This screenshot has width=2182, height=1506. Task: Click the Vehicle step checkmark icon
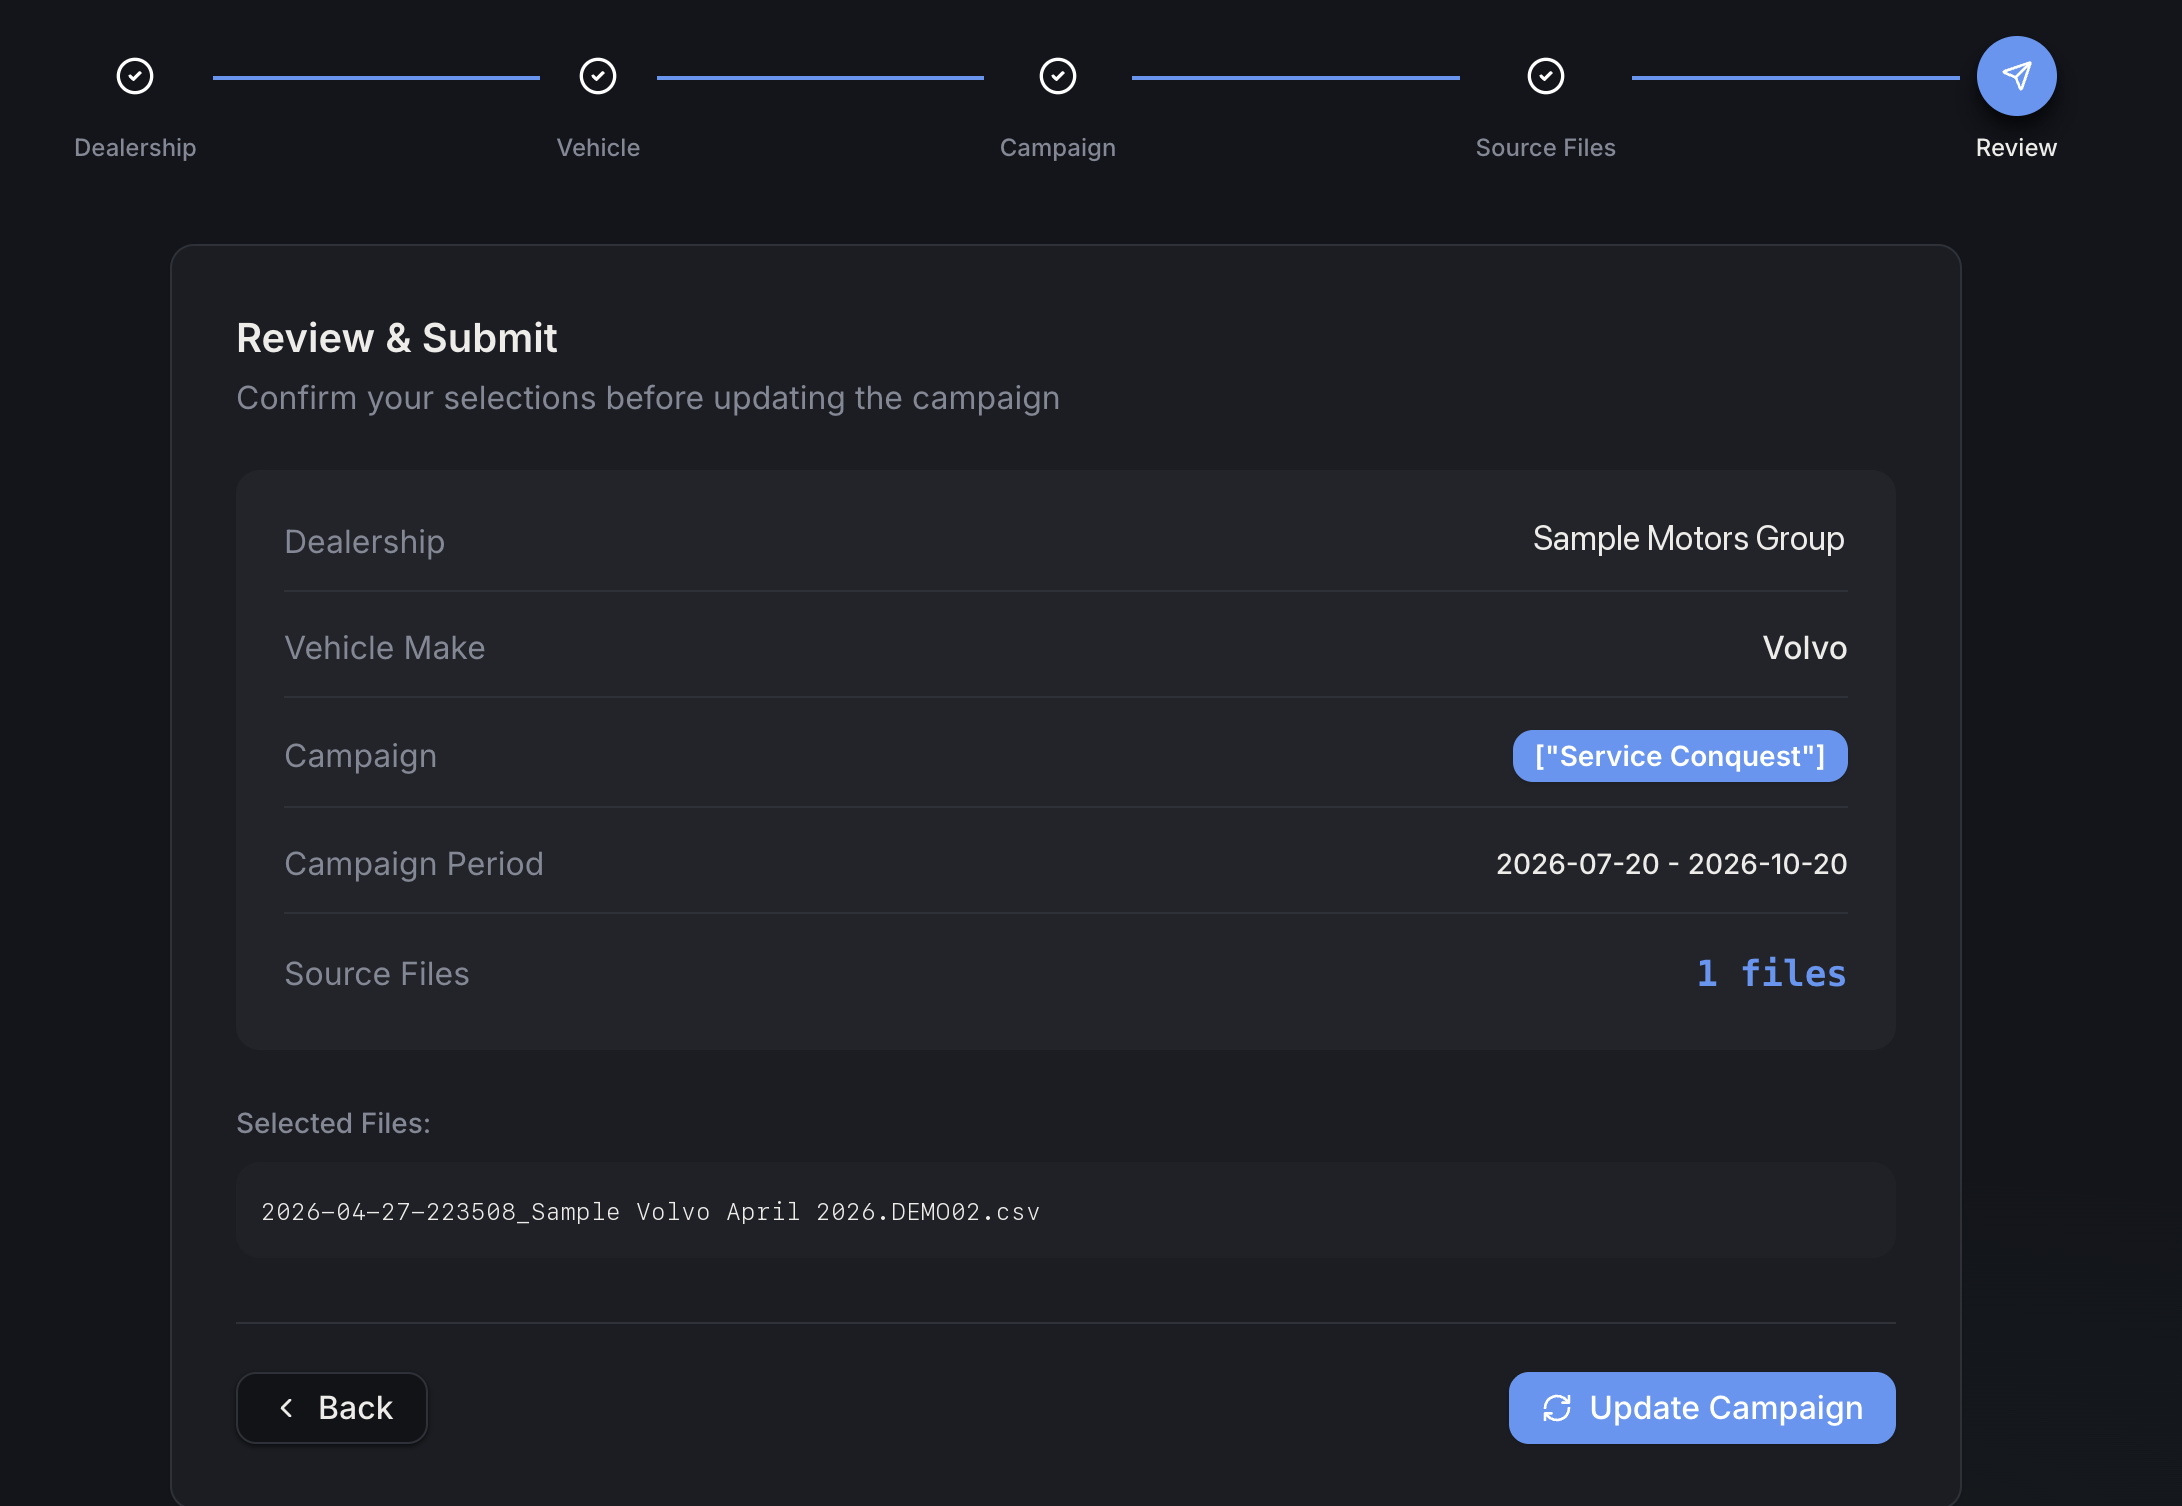[598, 76]
